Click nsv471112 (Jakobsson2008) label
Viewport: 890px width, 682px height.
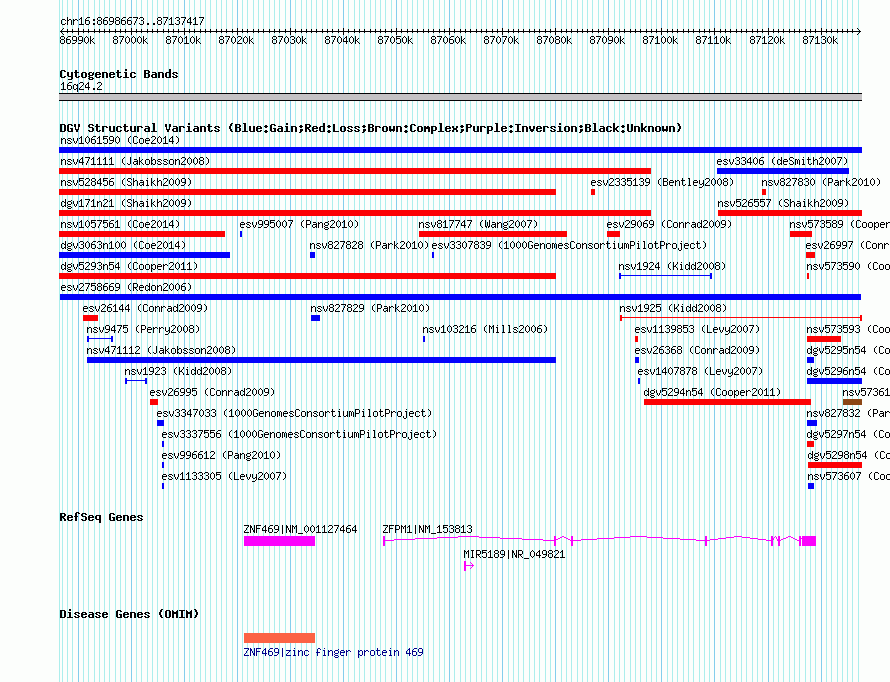[x=161, y=350]
